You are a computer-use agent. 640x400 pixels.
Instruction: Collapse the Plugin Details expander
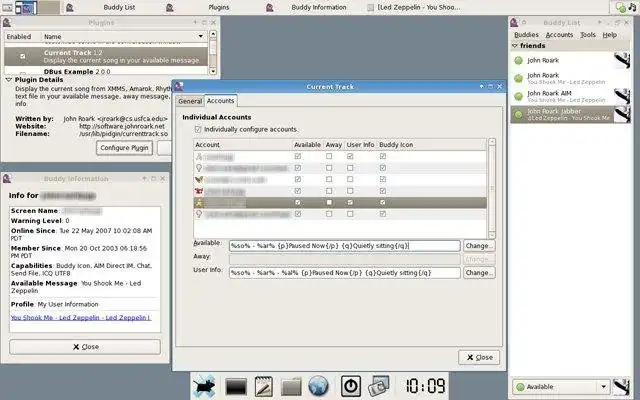coord(9,80)
